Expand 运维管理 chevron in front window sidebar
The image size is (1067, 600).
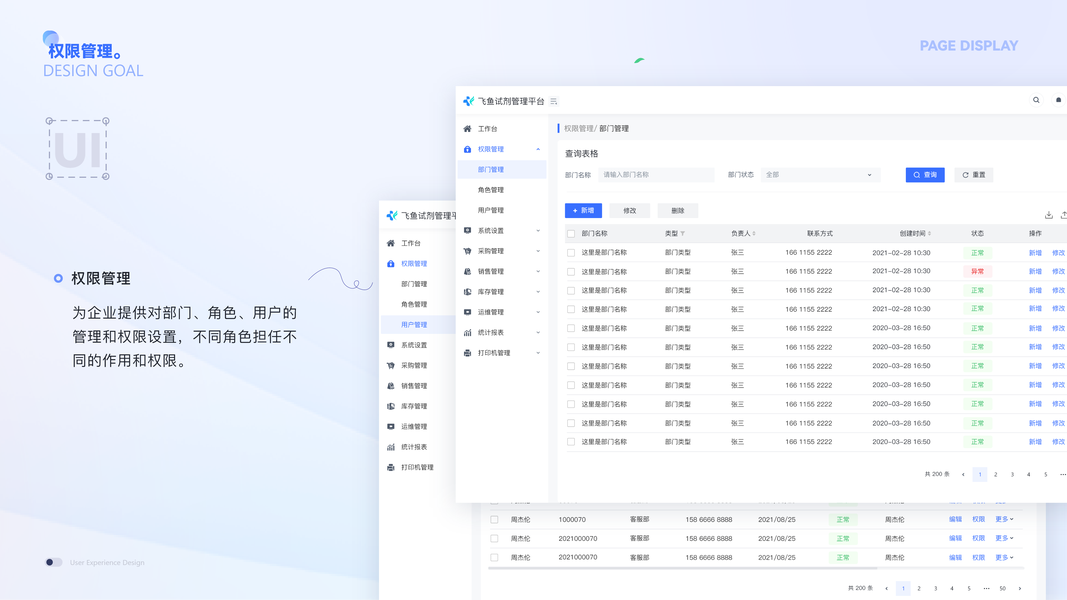[538, 312]
